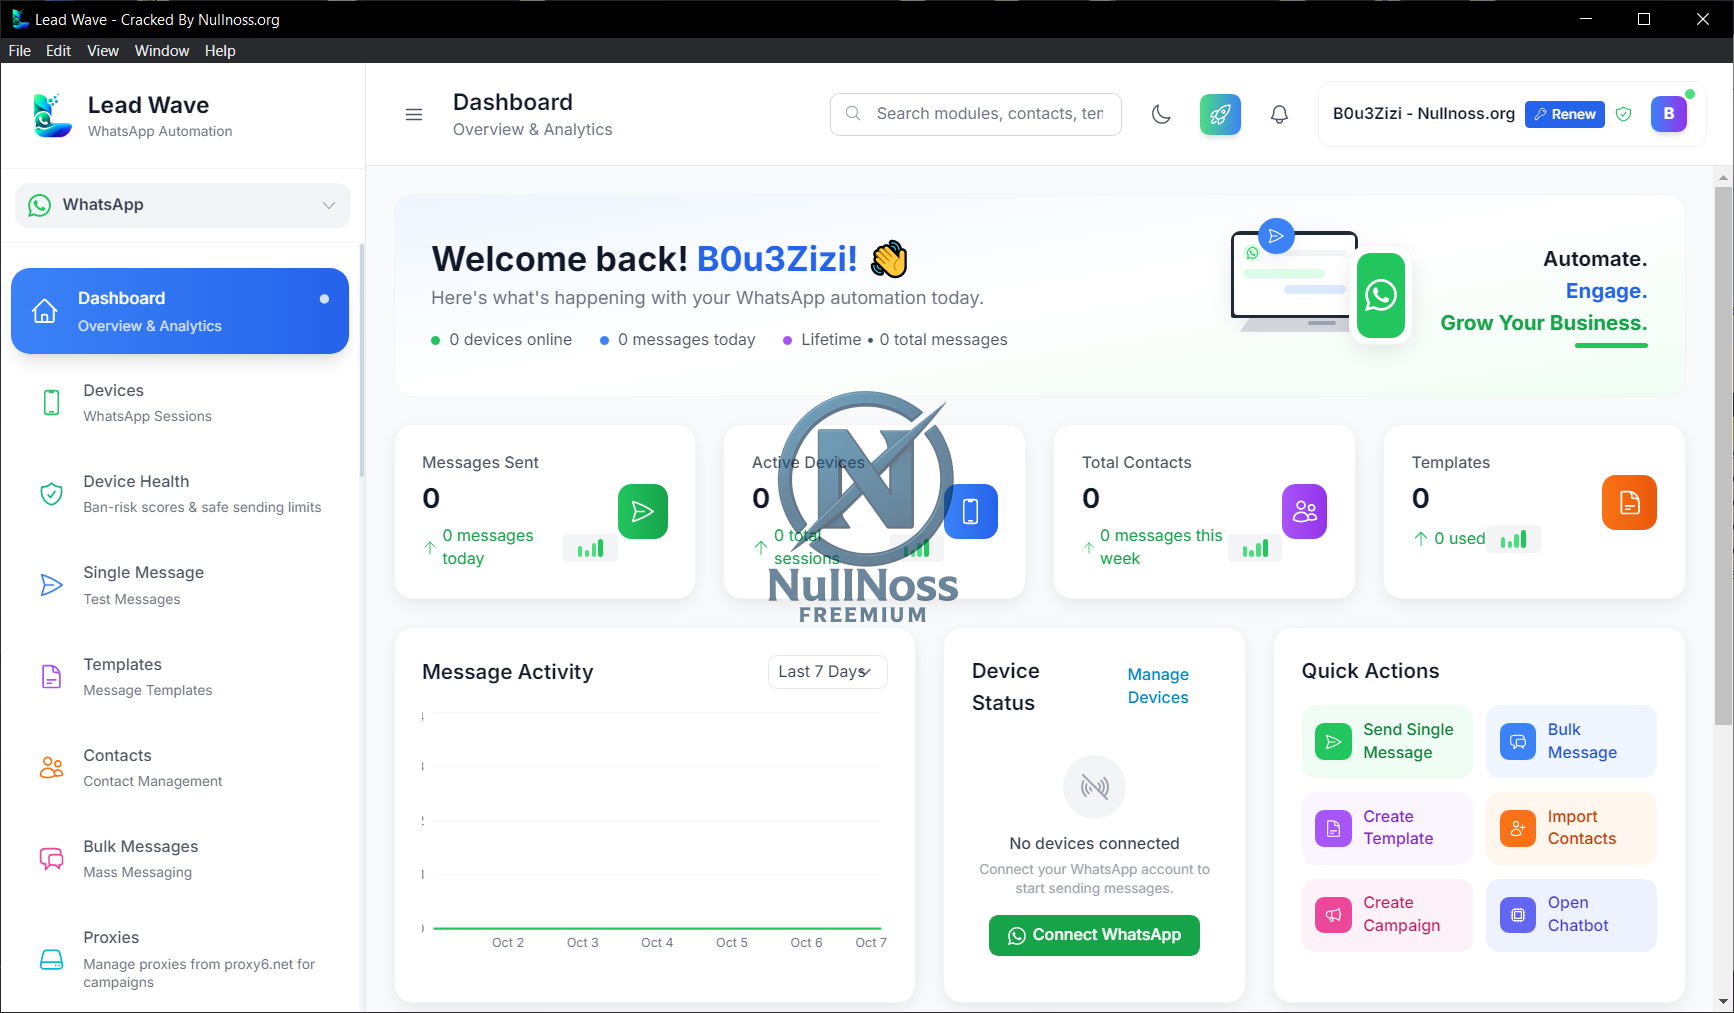
Task: Open the Help menu
Action: (220, 51)
